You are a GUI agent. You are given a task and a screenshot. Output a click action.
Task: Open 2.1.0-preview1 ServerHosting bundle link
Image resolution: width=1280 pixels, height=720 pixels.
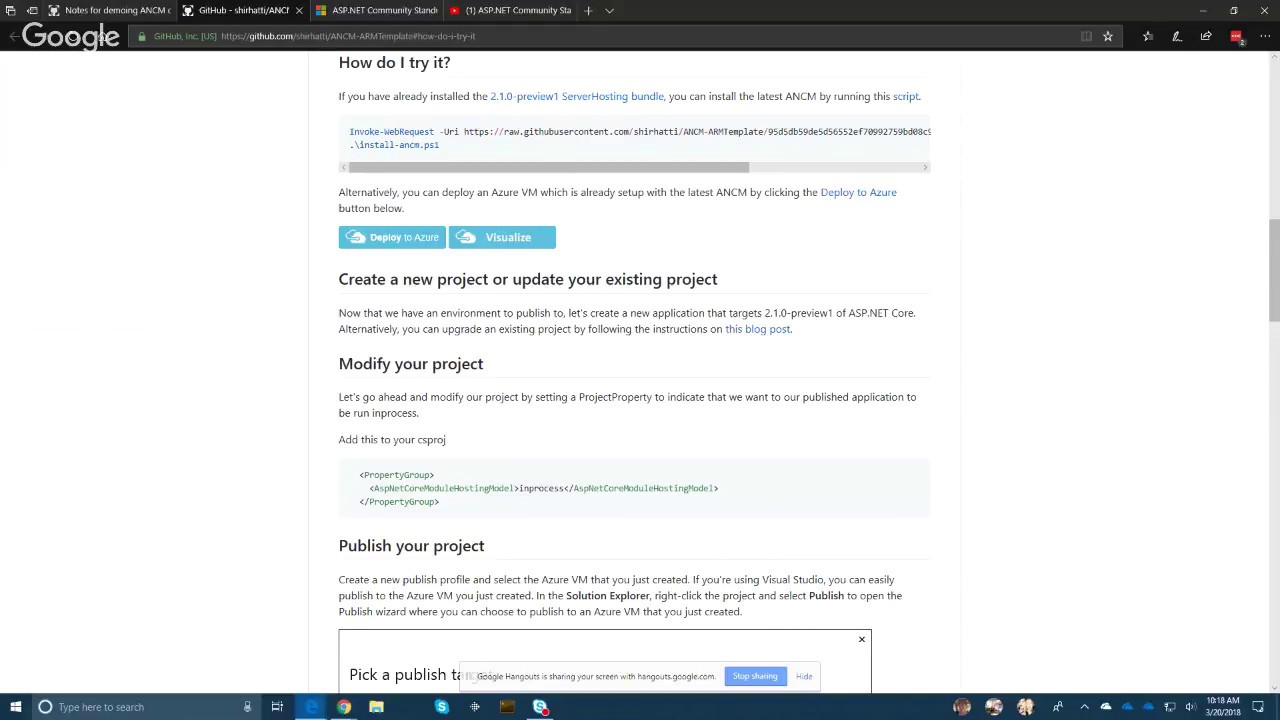(577, 96)
